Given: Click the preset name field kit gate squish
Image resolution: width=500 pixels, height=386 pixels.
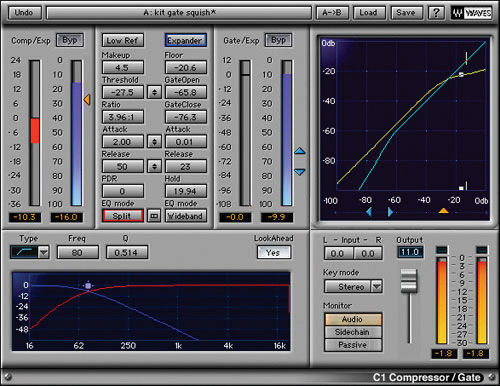Looking at the screenshot, I should coord(179,13).
